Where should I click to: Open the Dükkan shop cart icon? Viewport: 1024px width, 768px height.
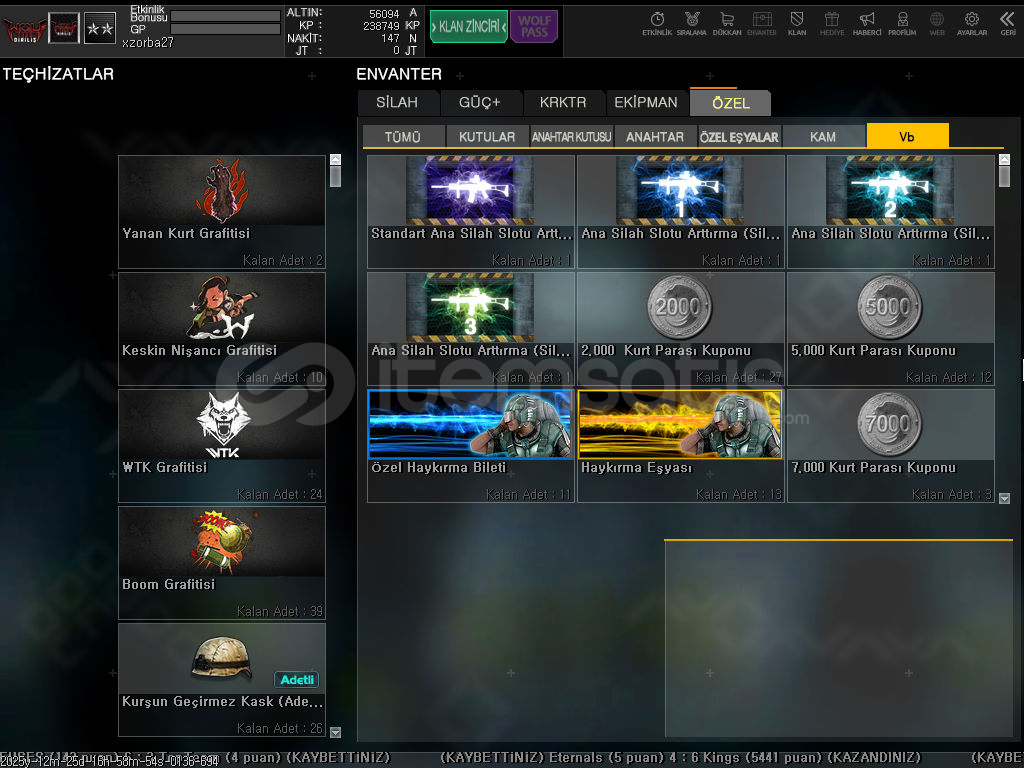pos(727,24)
